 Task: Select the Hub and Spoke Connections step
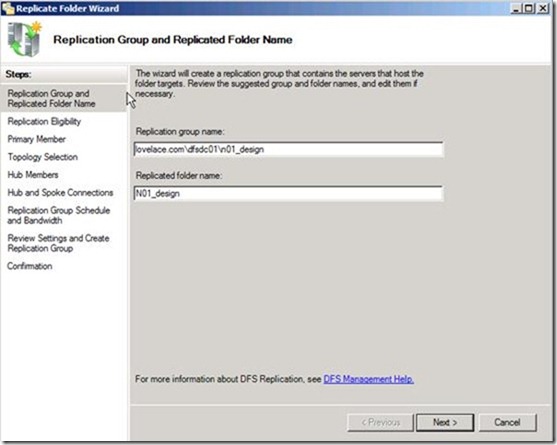pos(60,192)
